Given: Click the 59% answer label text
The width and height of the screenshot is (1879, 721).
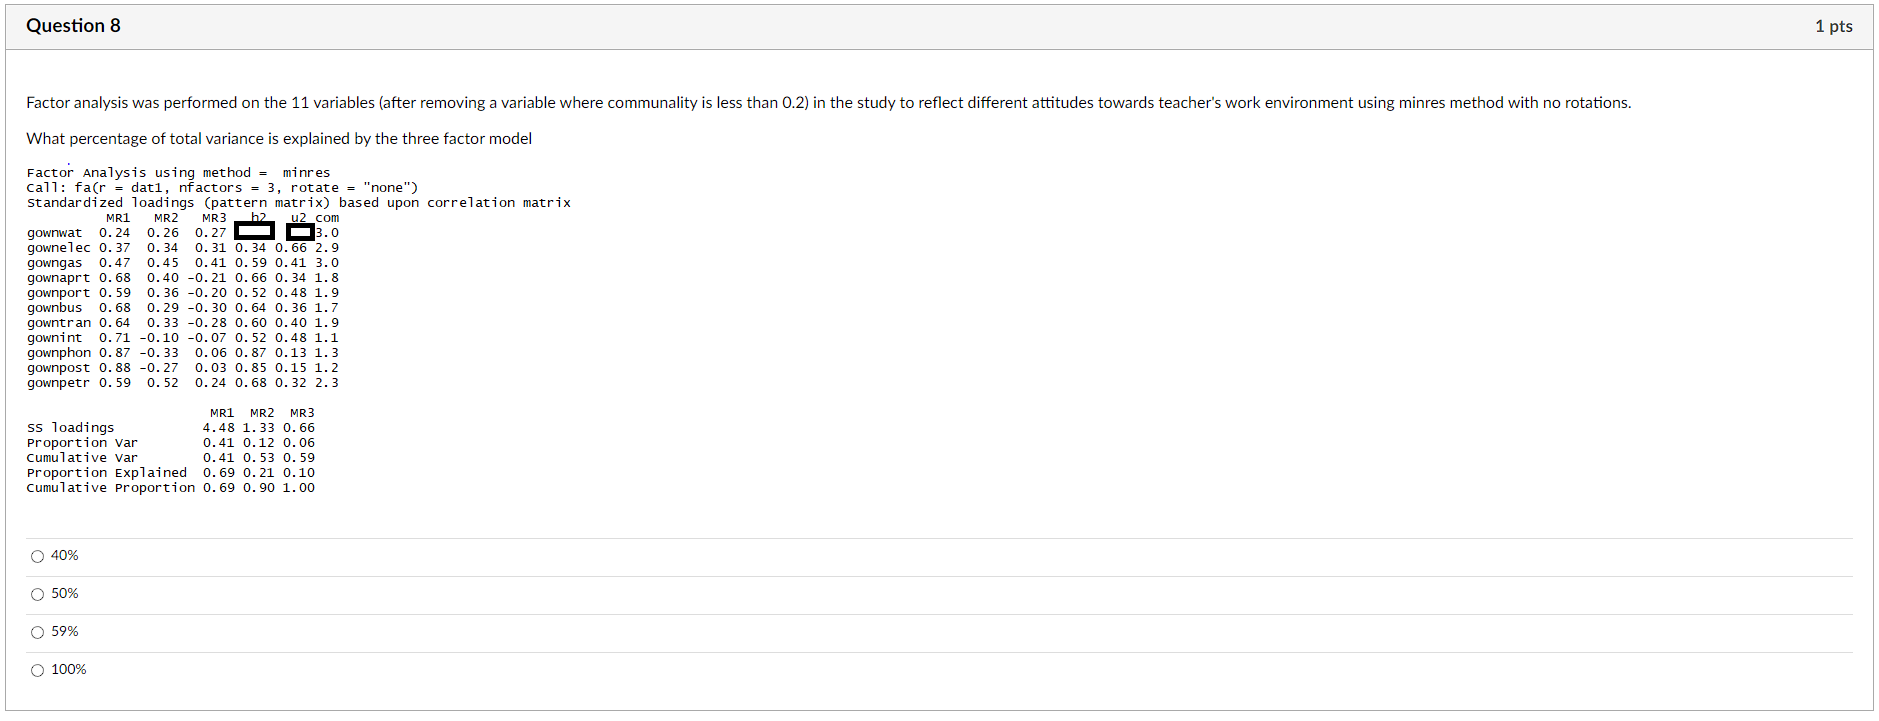Looking at the screenshot, I should coord(64,631).
